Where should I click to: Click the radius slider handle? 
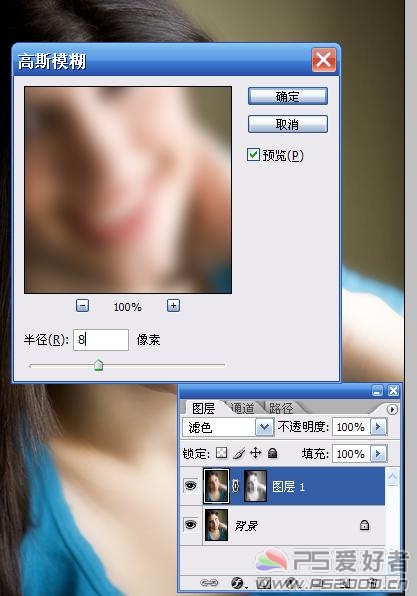pyautogui.click(x=98, y=365)
